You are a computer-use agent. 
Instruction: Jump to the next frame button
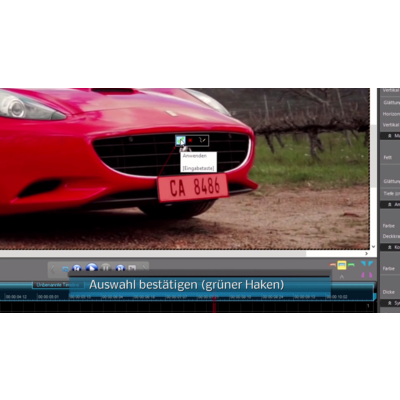[x=120, y=268]
